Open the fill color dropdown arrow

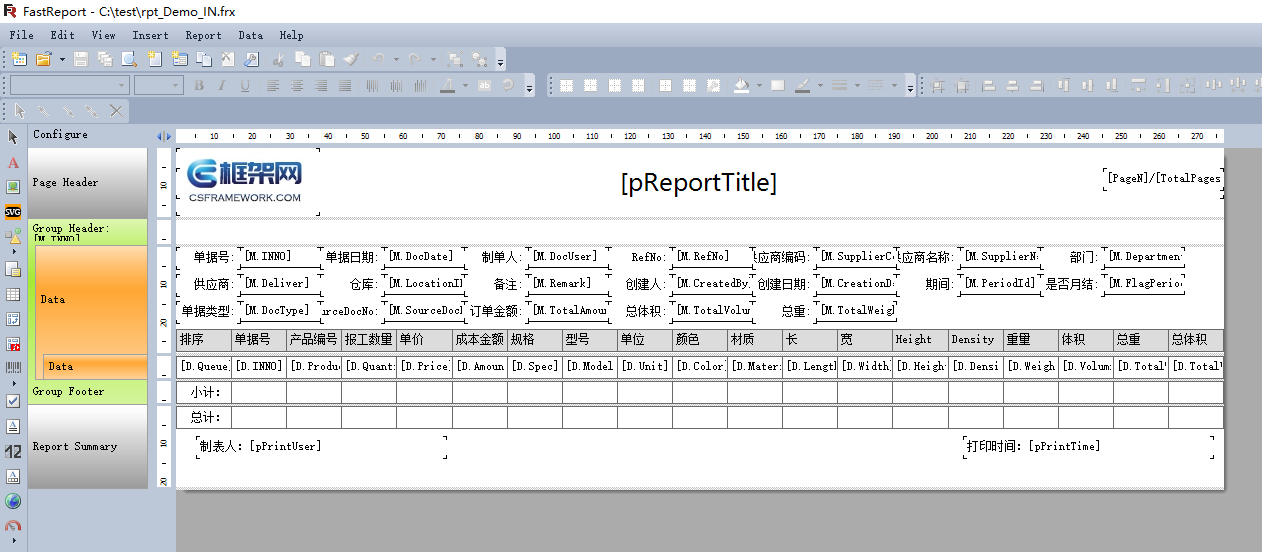click(759, 85)
